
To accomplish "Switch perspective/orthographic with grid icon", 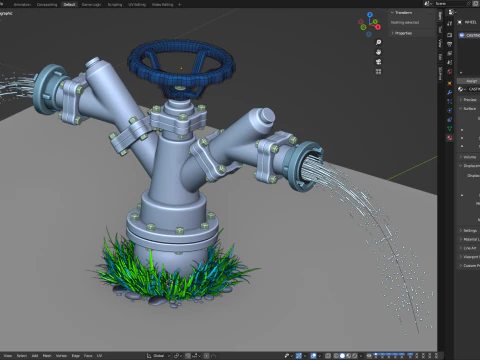I will click(x=378, y=72).
